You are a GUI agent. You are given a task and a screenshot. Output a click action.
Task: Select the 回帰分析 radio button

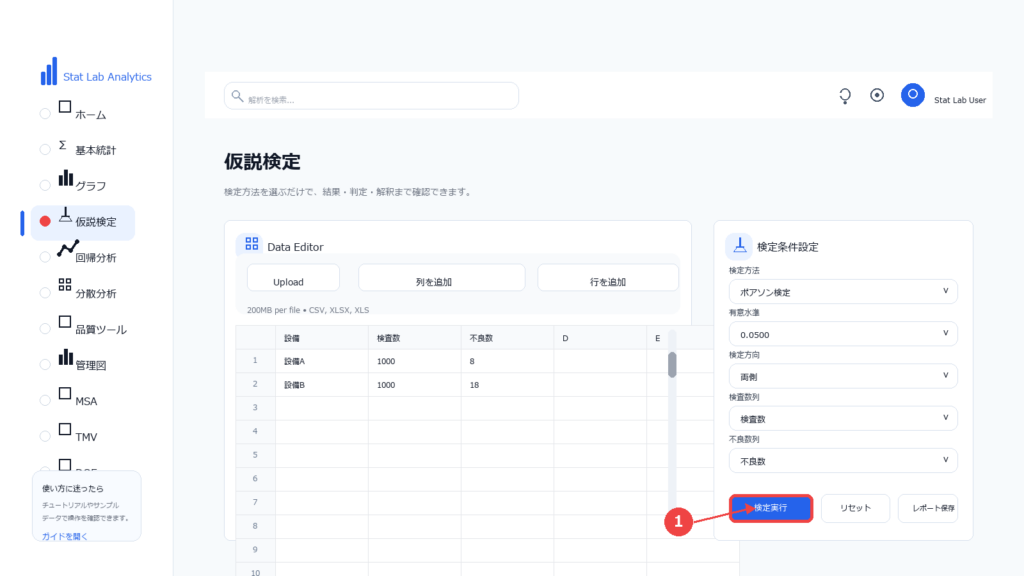(45, 257)
